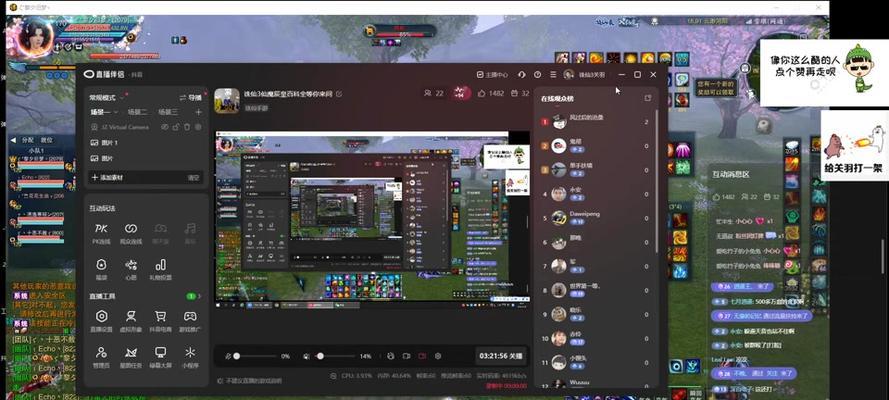The height and width of the screenshot is (400, 889).
Task: Open the user account menu in title bar
Action: [x=584, y=75]
